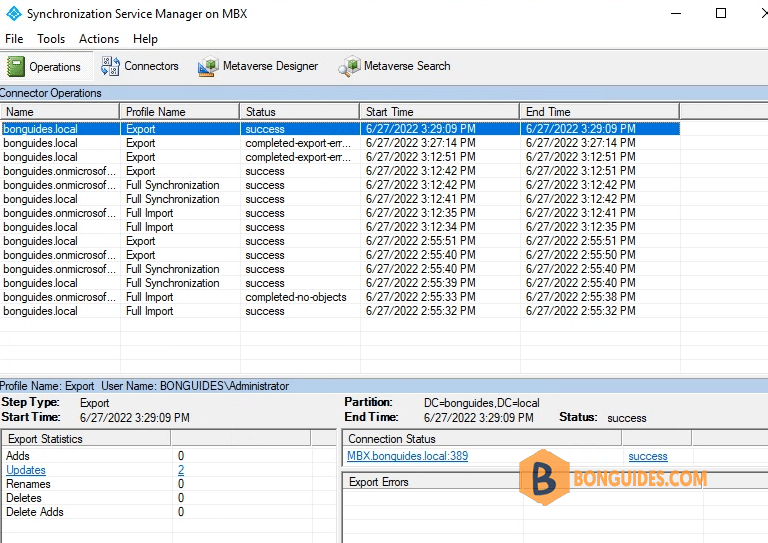This screenshot has height=543, width=768.
Task: Open the Help menu
Action: click(145, 39)
